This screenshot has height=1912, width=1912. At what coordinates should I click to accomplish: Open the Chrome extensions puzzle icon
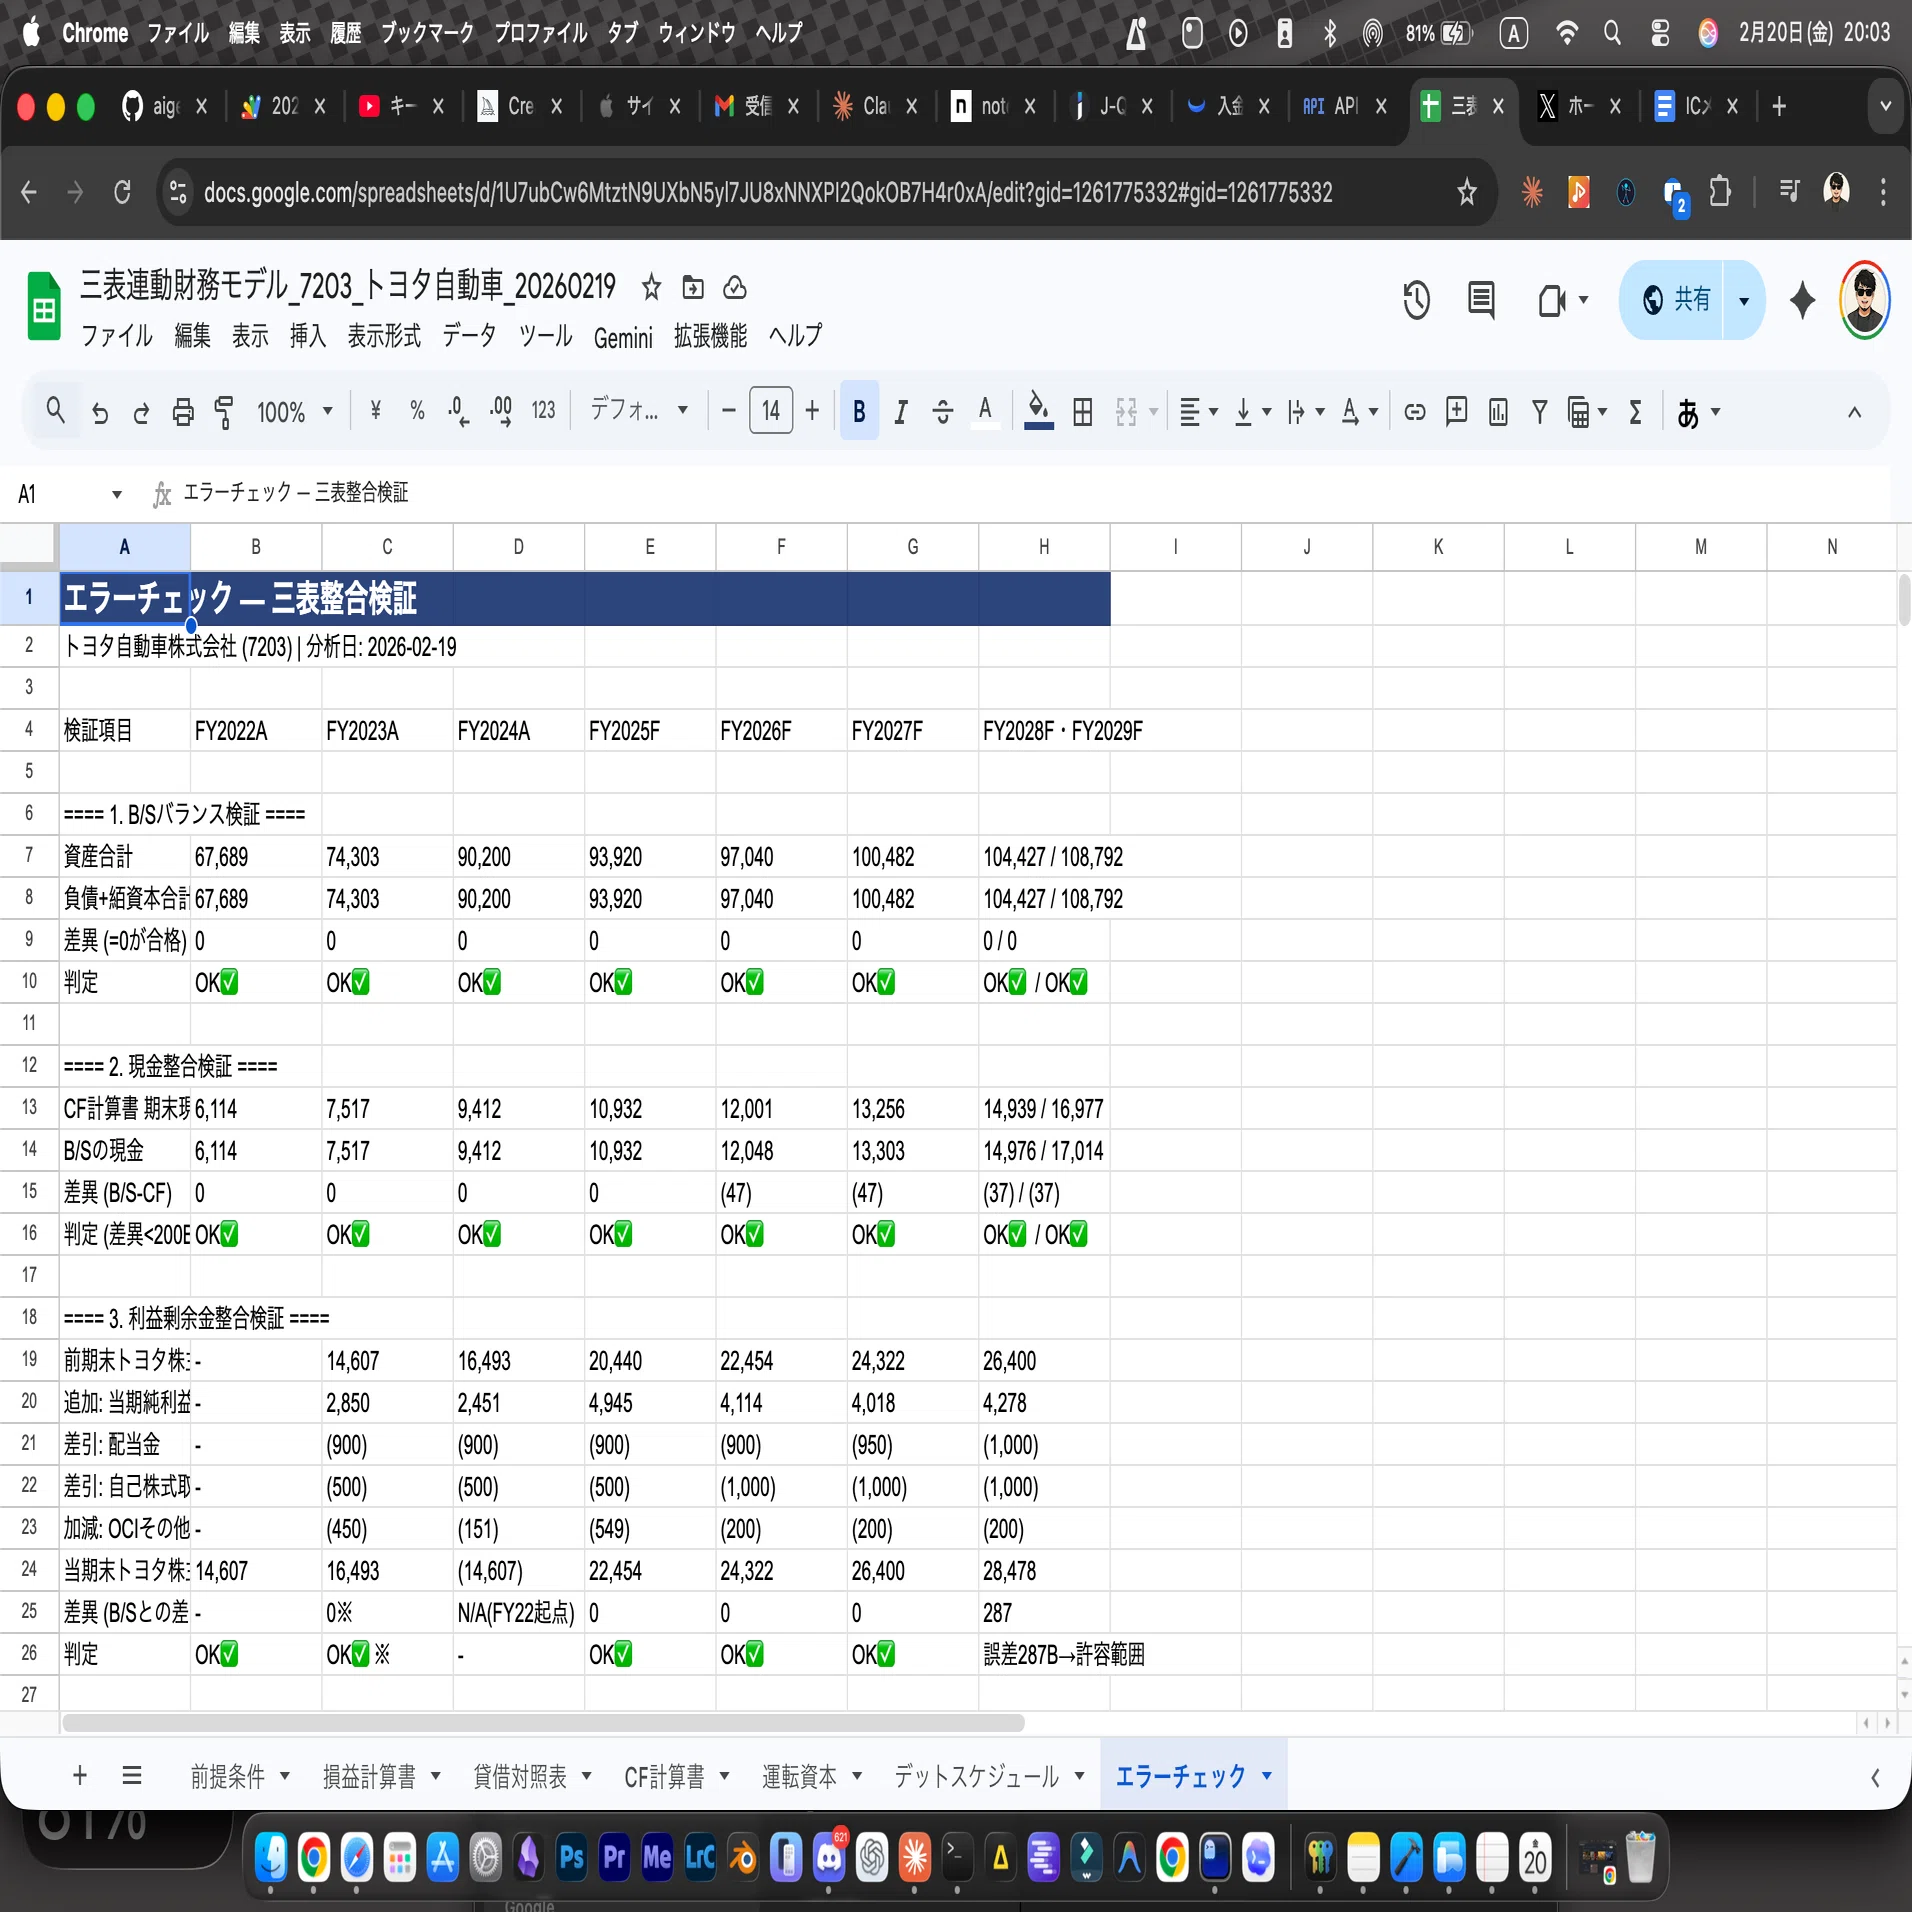(x=1720, y=191)
